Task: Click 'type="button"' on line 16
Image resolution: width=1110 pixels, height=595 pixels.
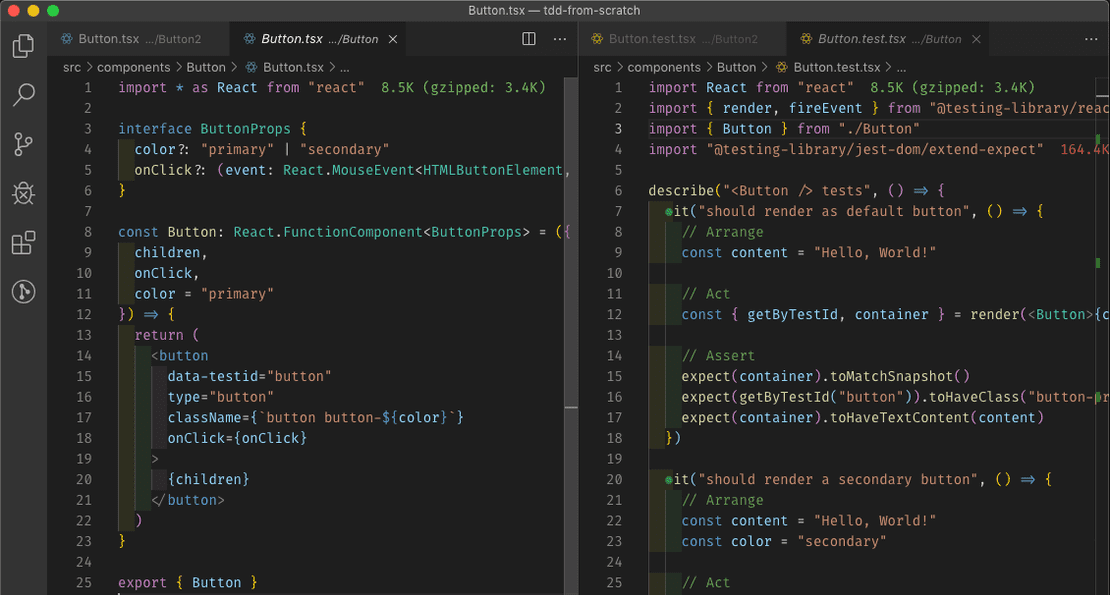Action: coord(220,397)
